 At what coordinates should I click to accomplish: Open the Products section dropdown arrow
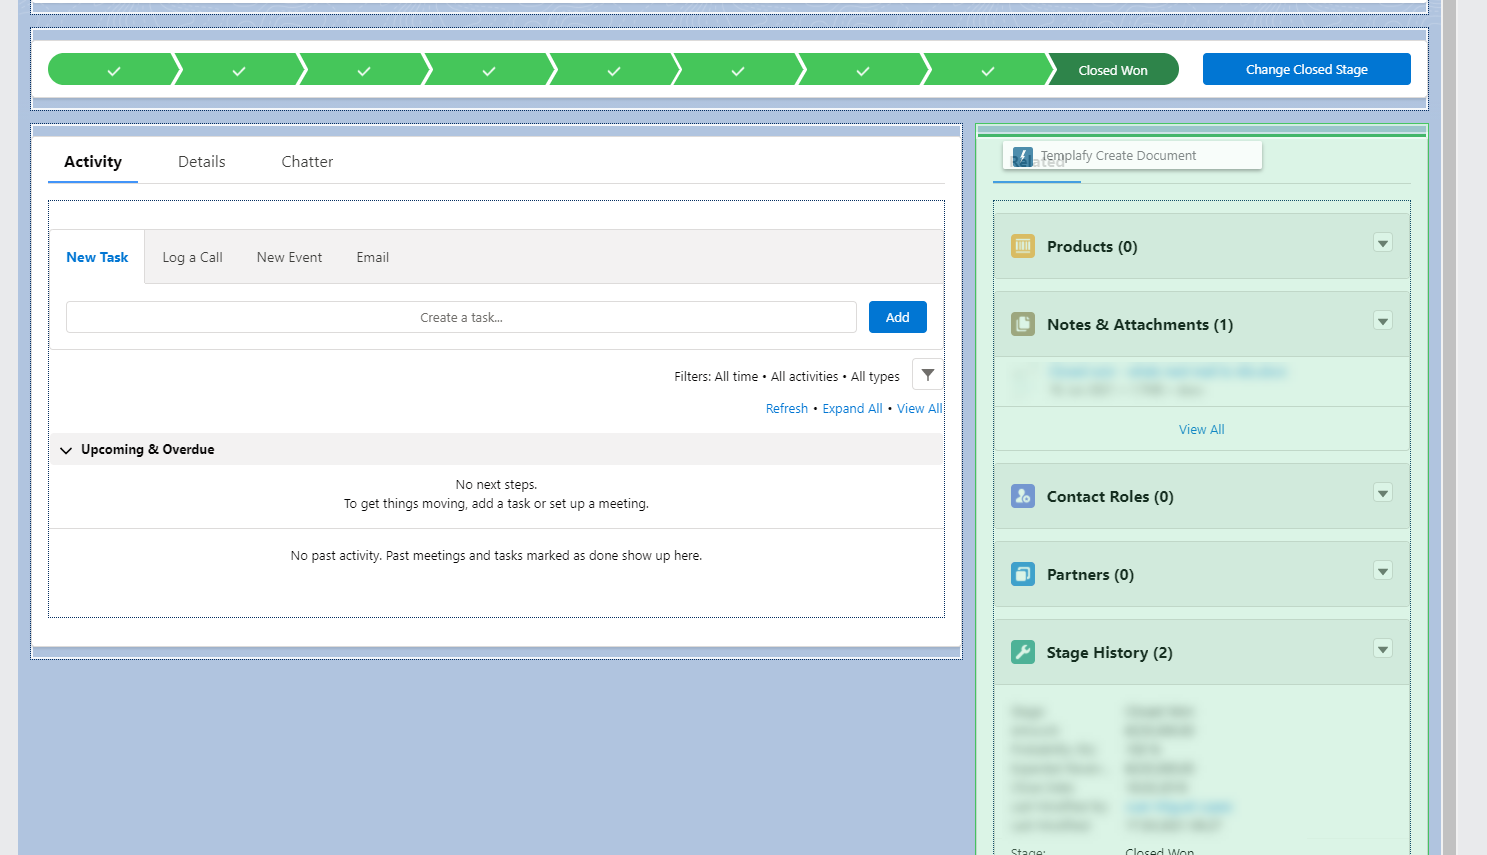(1383, 243)
